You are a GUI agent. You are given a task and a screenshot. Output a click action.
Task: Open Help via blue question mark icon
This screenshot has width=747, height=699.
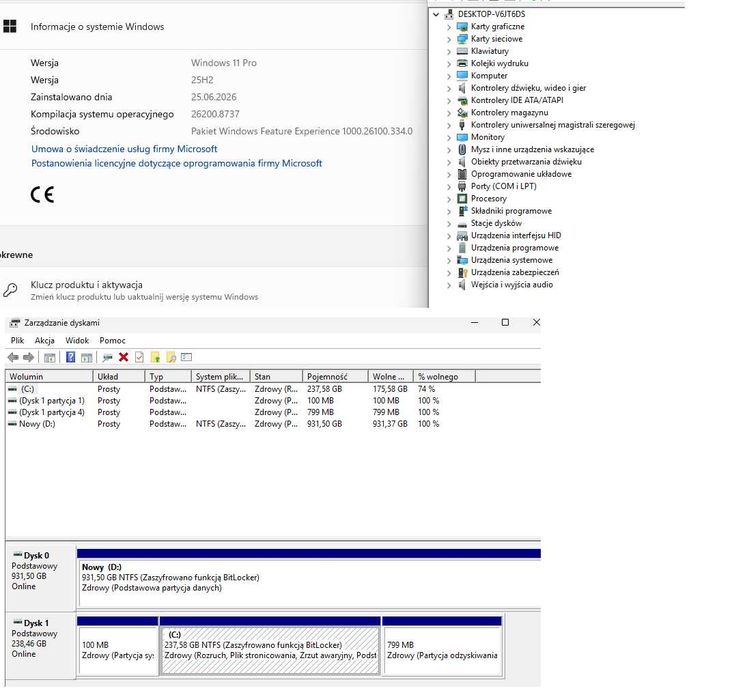pyautogui.click(x=71, y=357)
